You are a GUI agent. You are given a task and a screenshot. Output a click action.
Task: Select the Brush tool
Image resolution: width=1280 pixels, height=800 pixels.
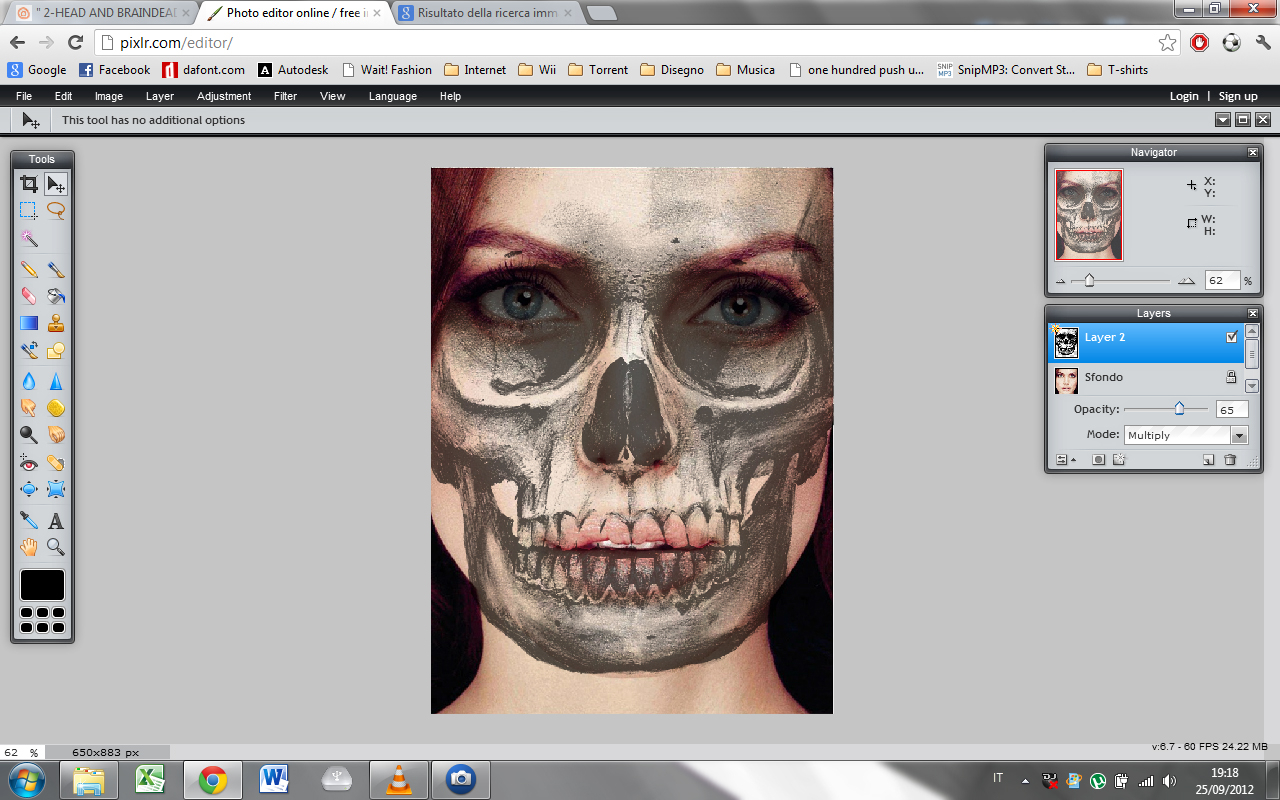(56, 269)
